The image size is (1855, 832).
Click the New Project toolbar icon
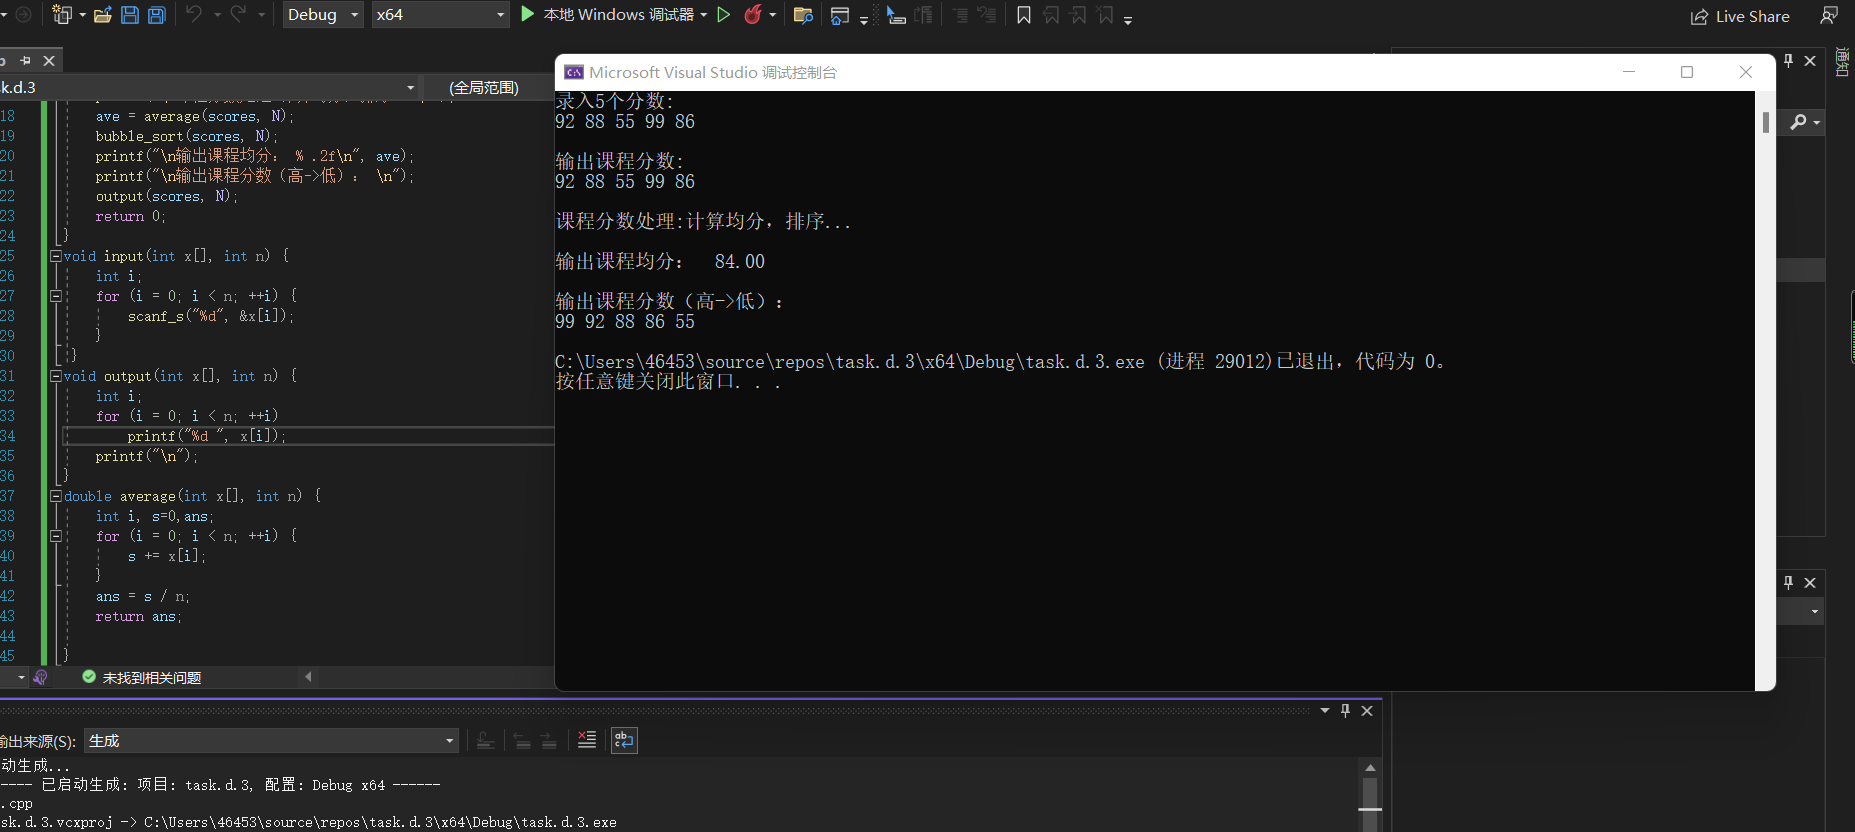coord(62,15)
